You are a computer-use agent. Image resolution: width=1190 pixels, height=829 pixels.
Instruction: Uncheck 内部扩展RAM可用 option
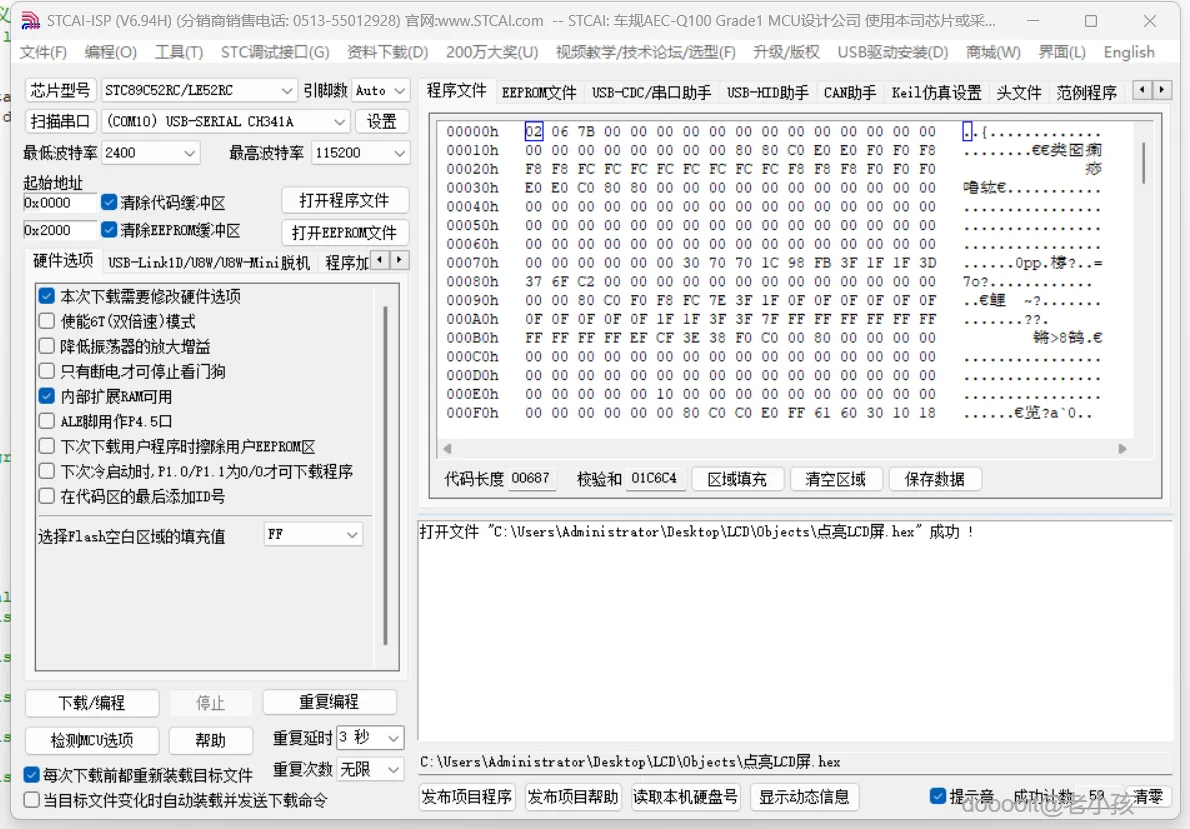47,396
